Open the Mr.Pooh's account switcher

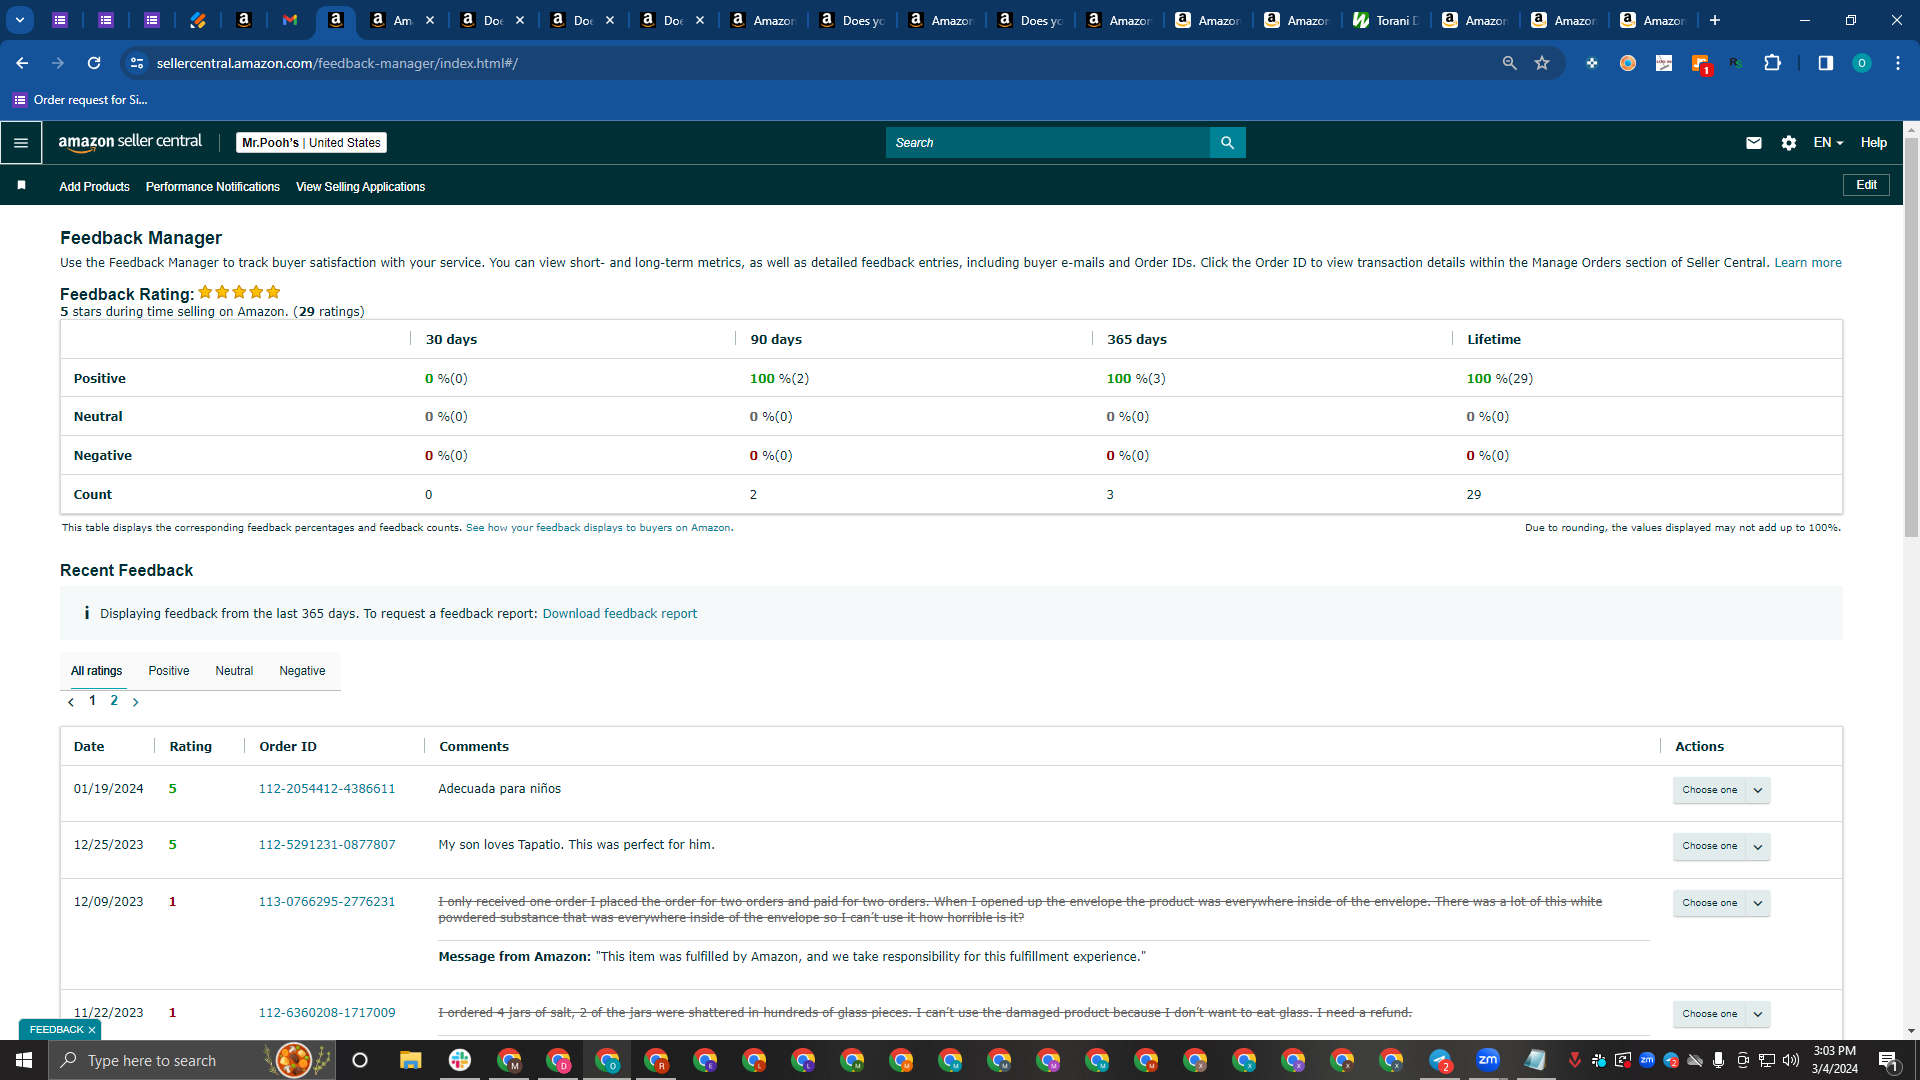pyautogui.click(x=311, y=143)
